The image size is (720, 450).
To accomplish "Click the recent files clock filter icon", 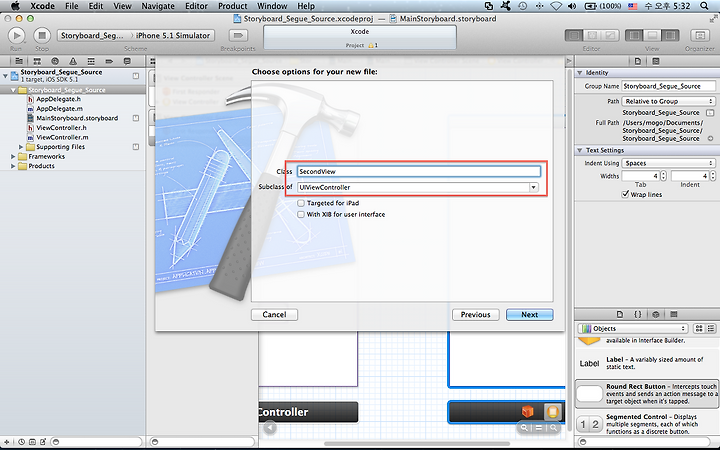I will [21, 442].
